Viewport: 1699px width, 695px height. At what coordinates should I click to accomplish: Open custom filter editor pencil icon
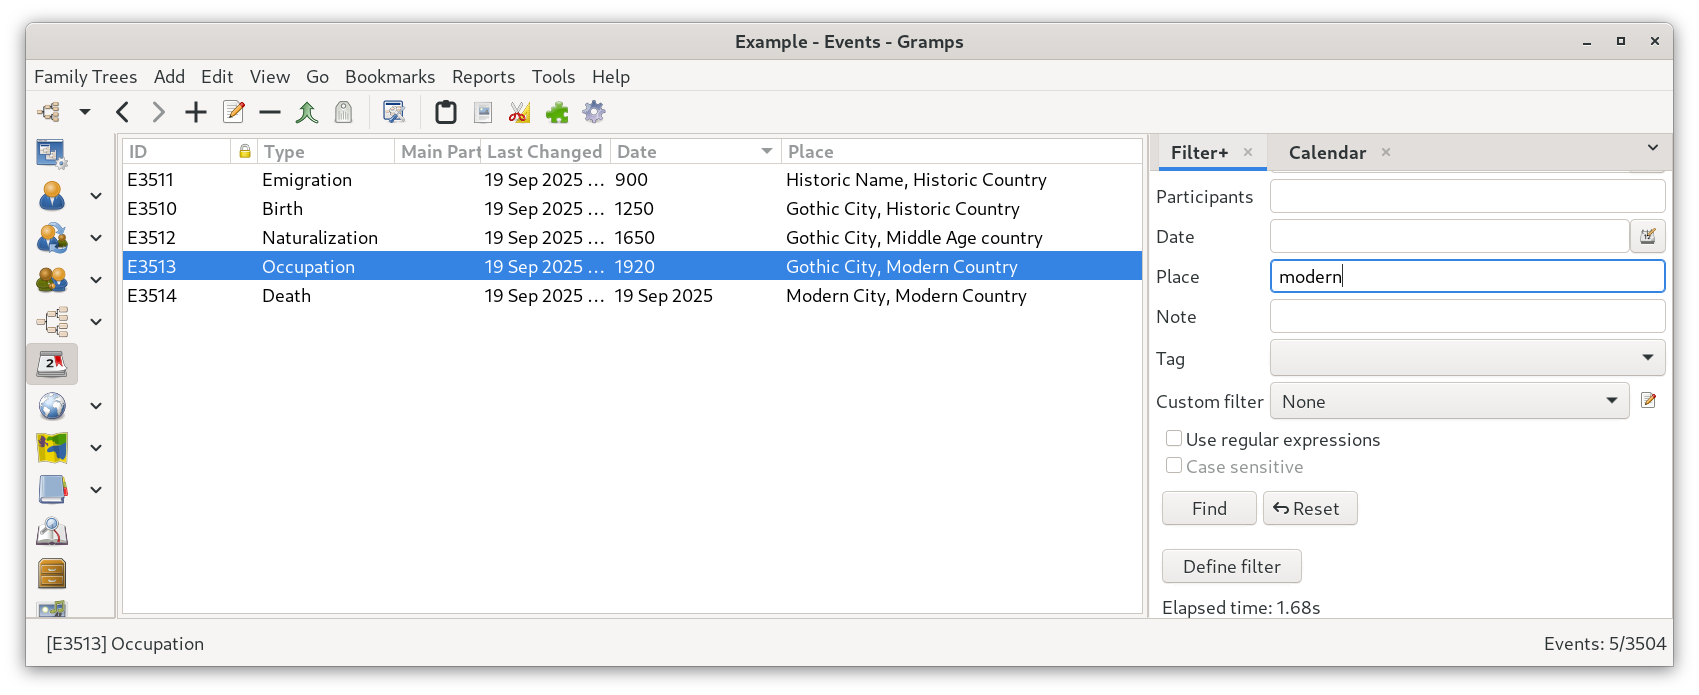coord(1649,401)
